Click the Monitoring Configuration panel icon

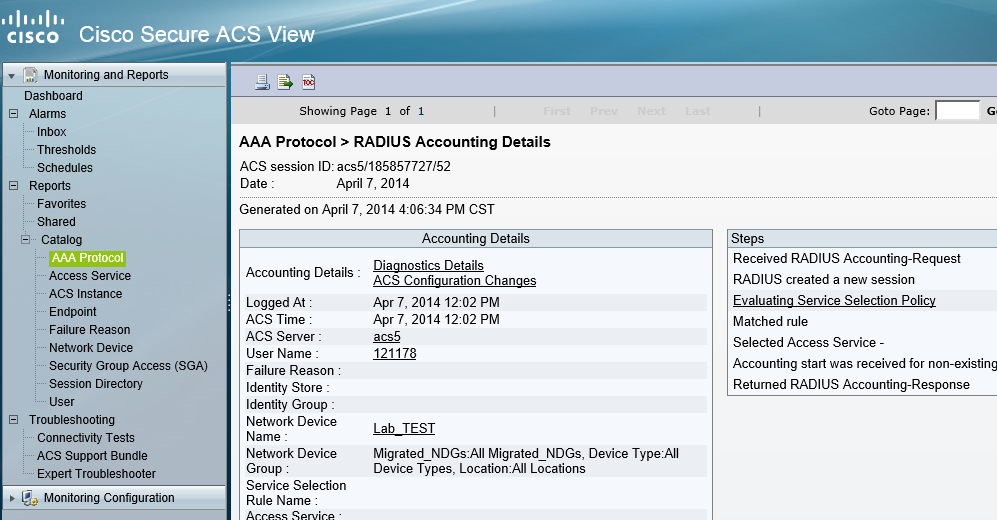pos(30,498)
